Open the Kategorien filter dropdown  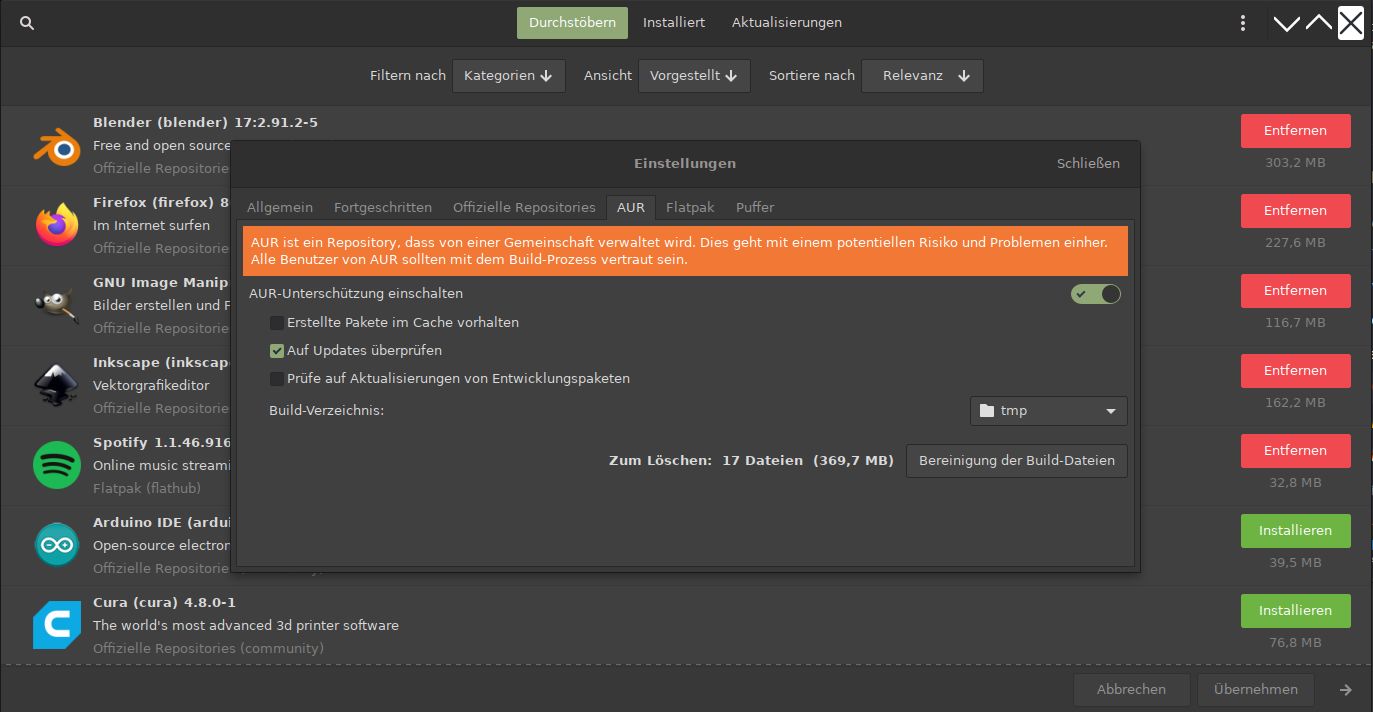pos(509,76)
